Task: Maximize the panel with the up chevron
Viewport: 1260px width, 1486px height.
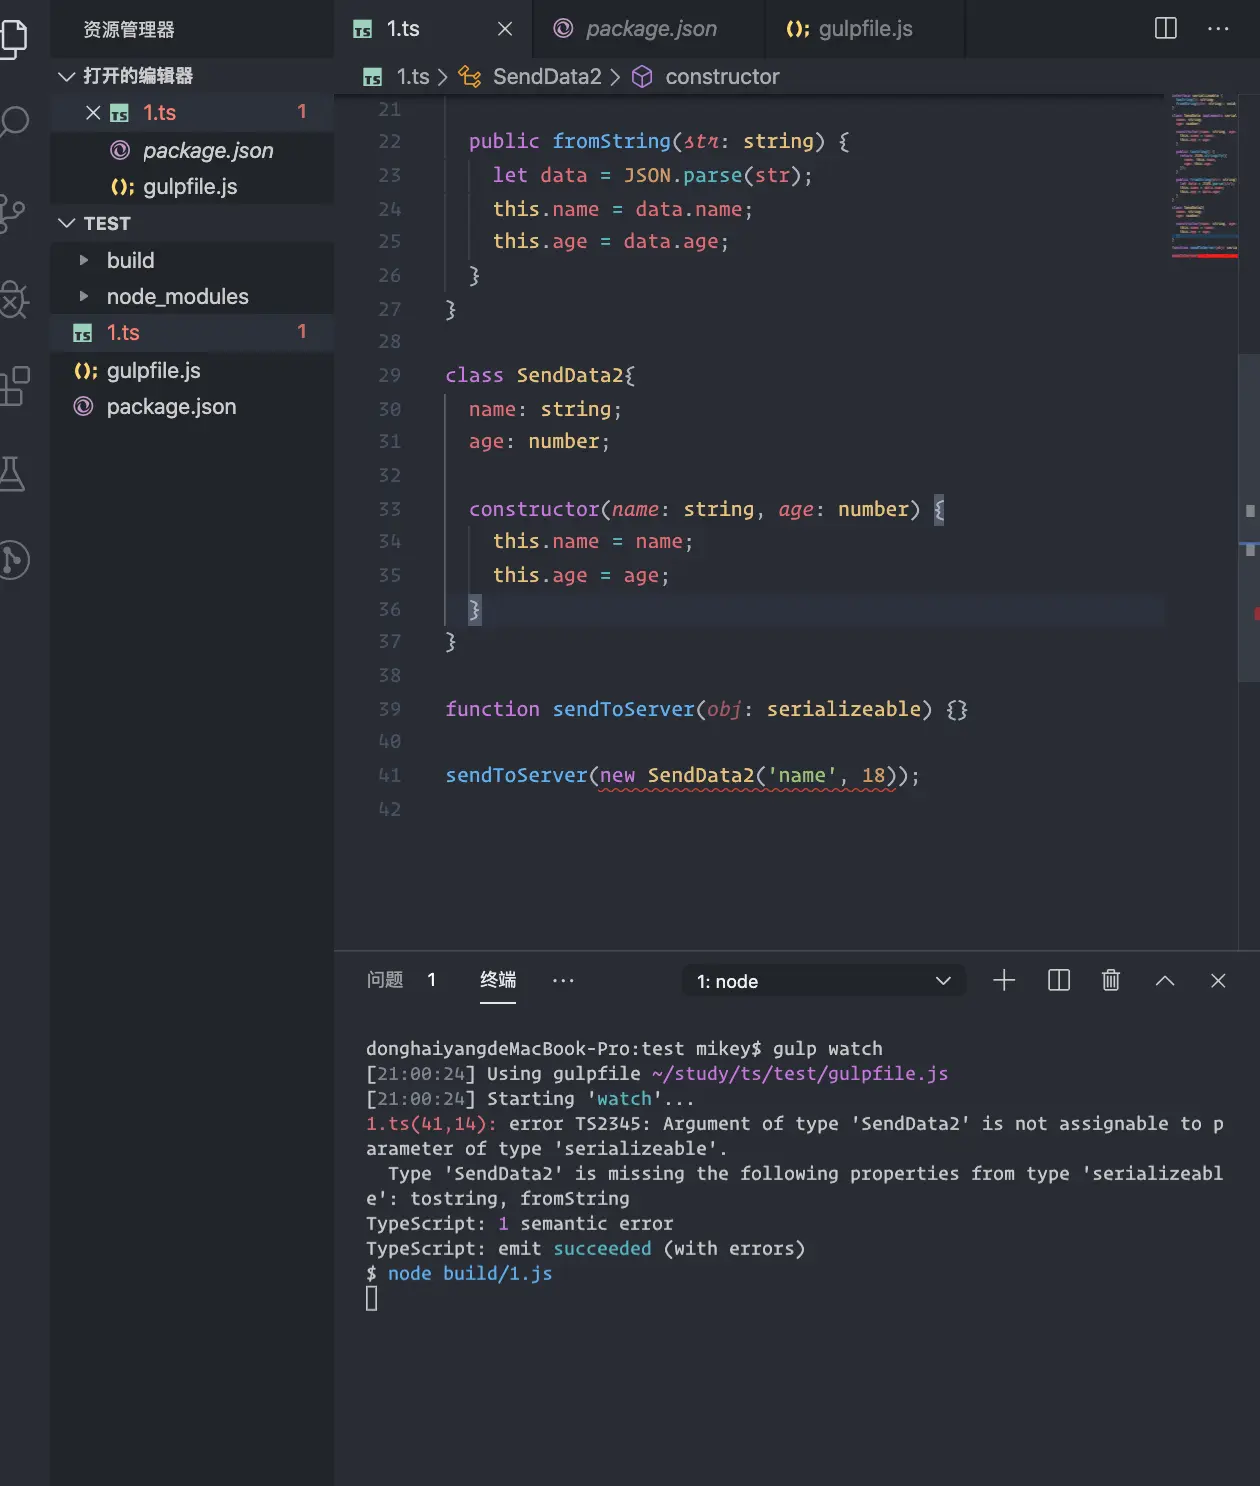Action: coord(1165,980)
